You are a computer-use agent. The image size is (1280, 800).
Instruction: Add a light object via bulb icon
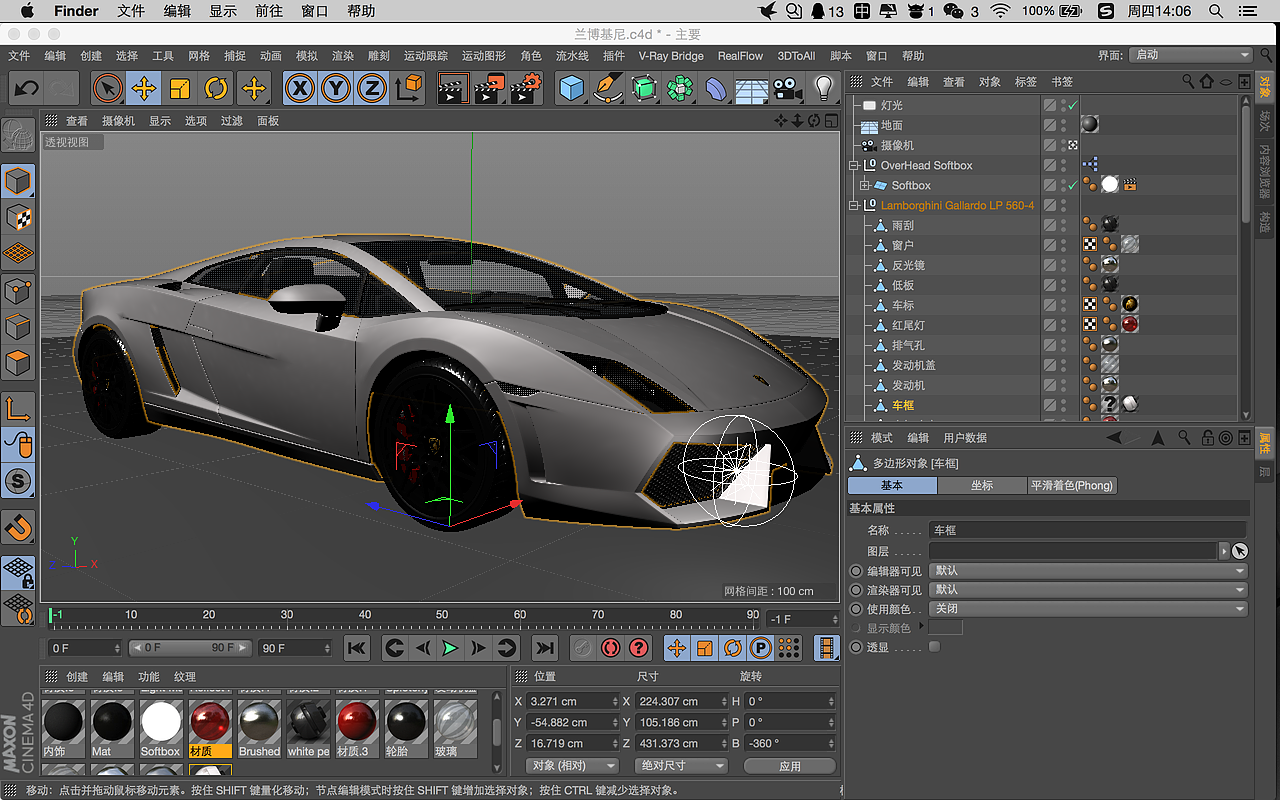click(x=823, y=89)
